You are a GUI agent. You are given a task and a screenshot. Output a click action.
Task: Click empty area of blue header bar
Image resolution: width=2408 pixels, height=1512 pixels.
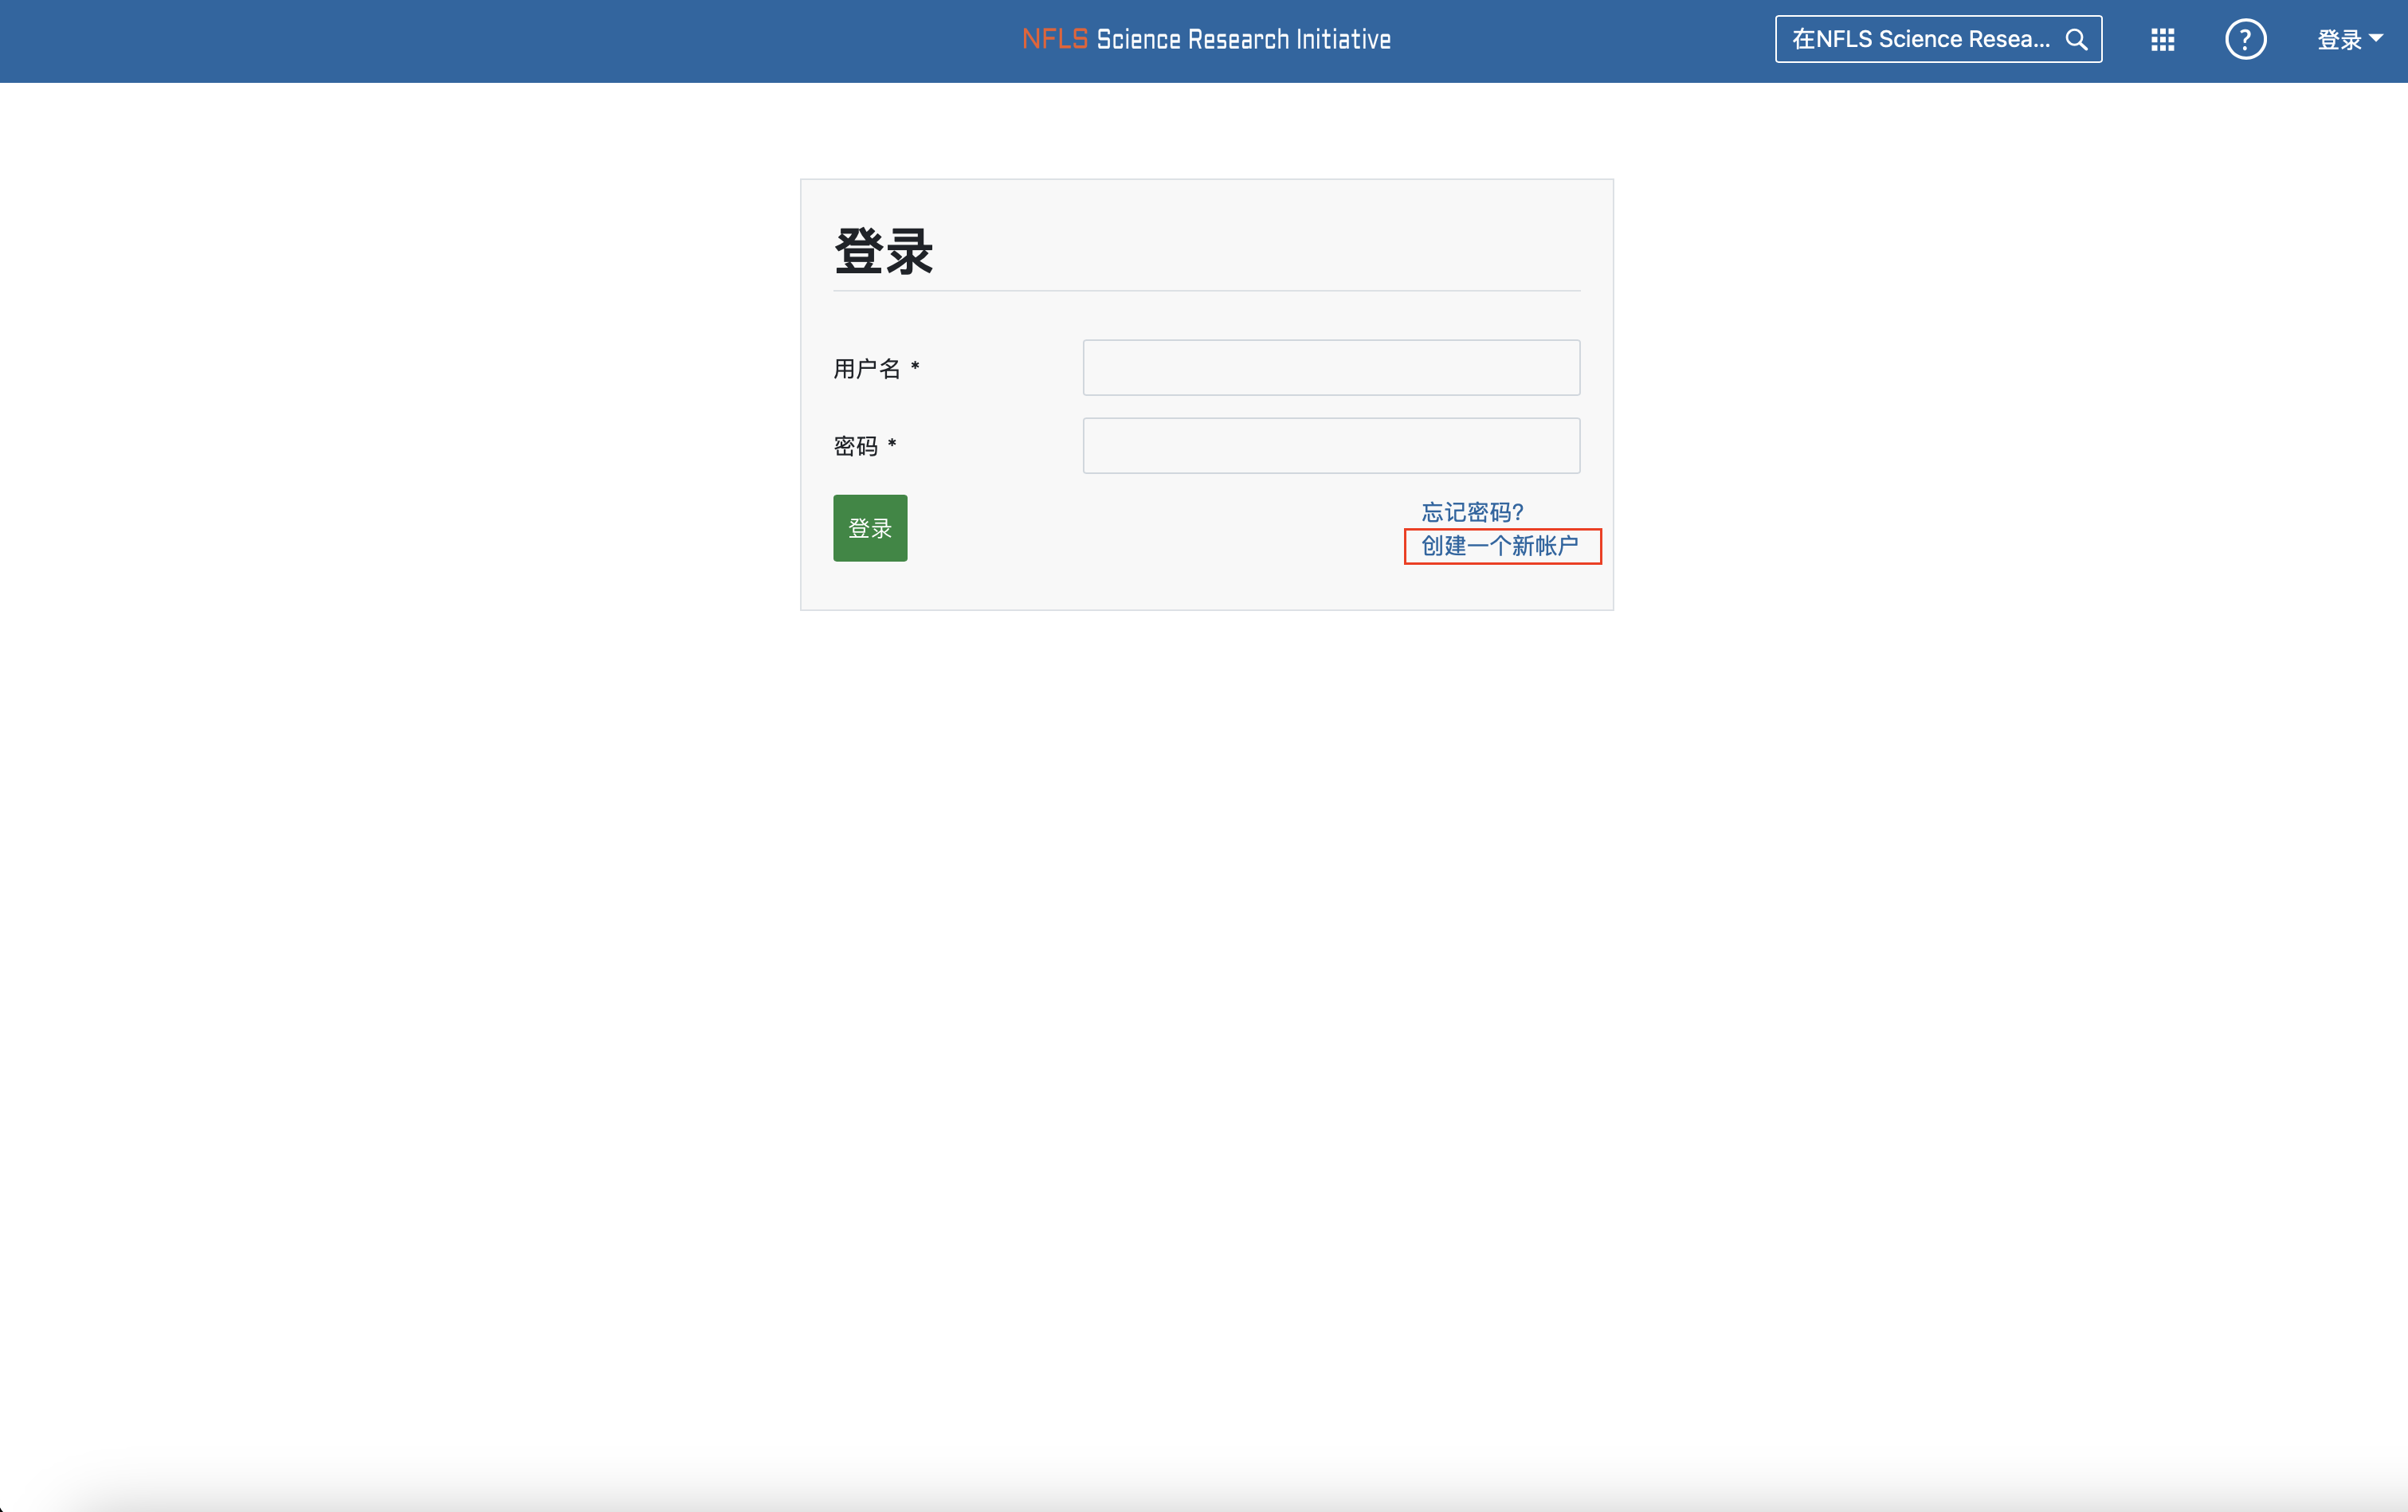pos(500,40)
